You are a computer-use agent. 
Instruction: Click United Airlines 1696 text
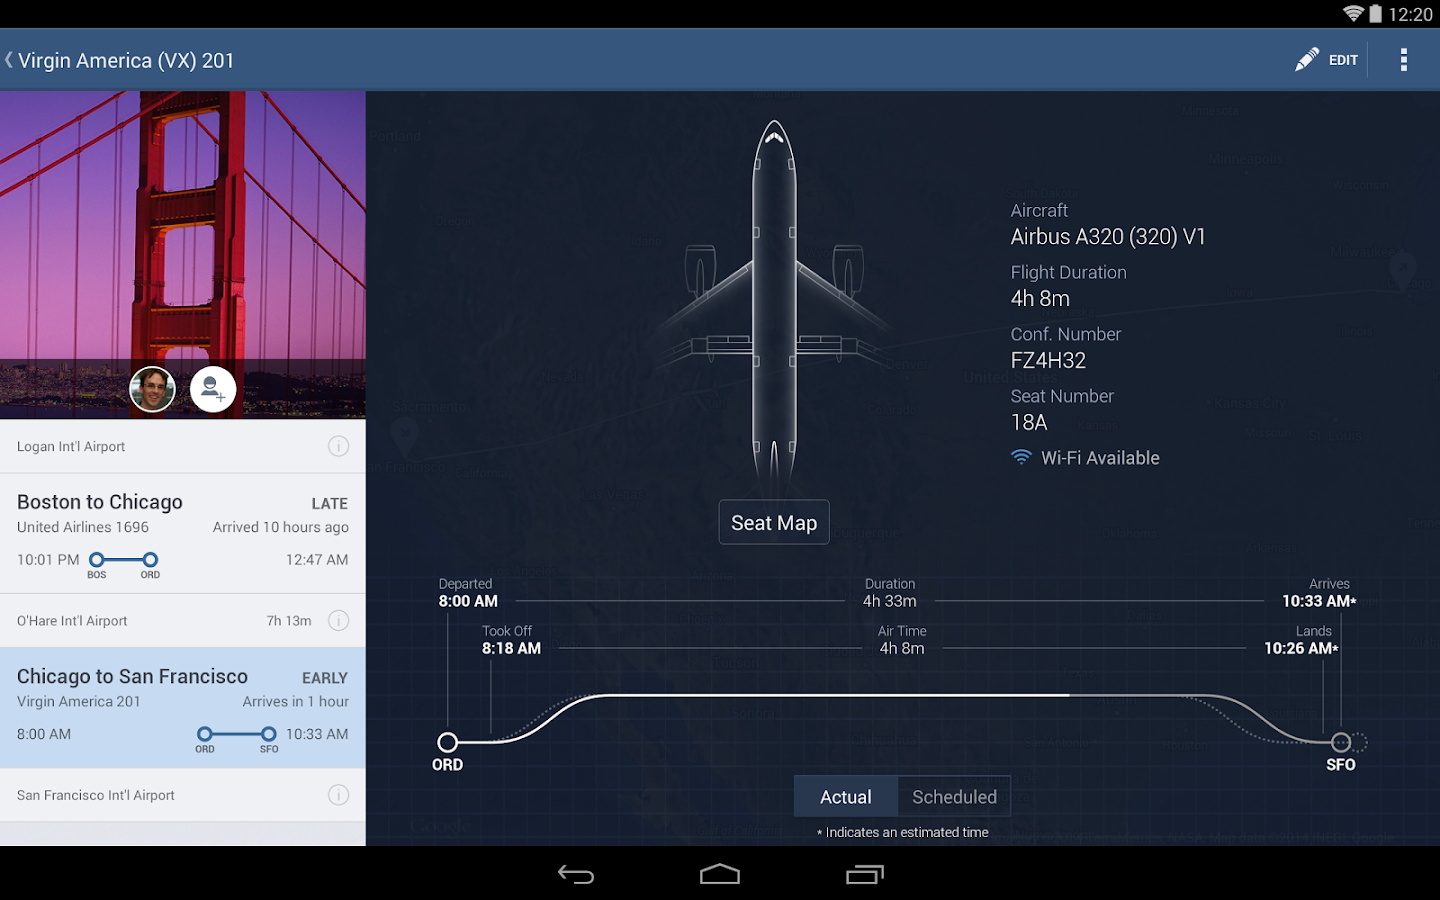click(83, 527)
